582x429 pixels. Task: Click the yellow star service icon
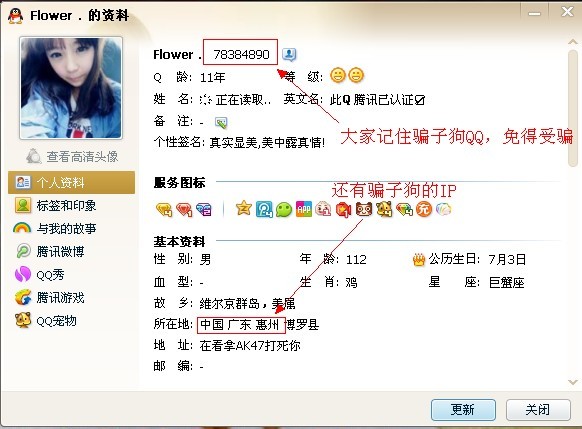(x=244, y=209)
